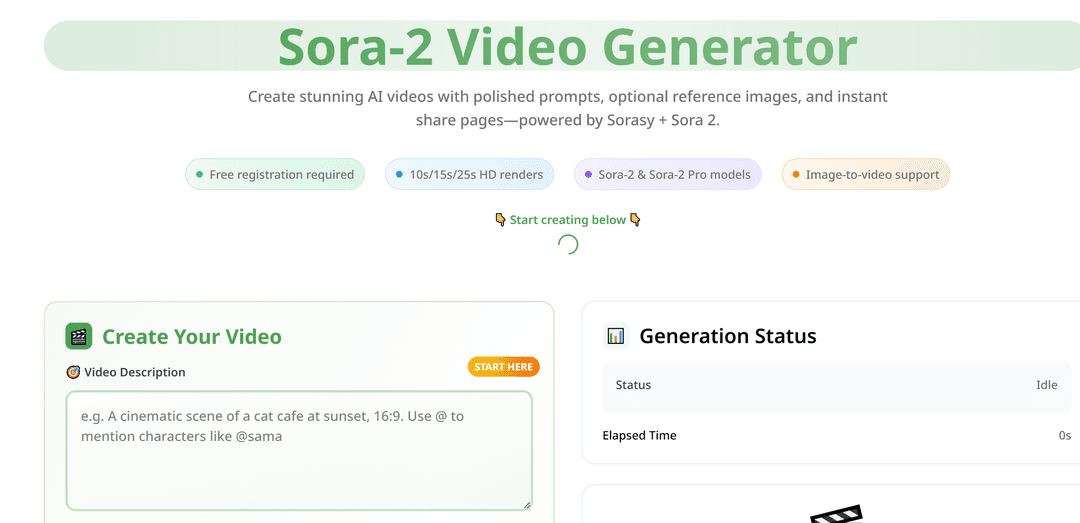Select the 10s/15s/25s HD renders badge
This screenshot has height=523, width=1080.
coord(469,175)
